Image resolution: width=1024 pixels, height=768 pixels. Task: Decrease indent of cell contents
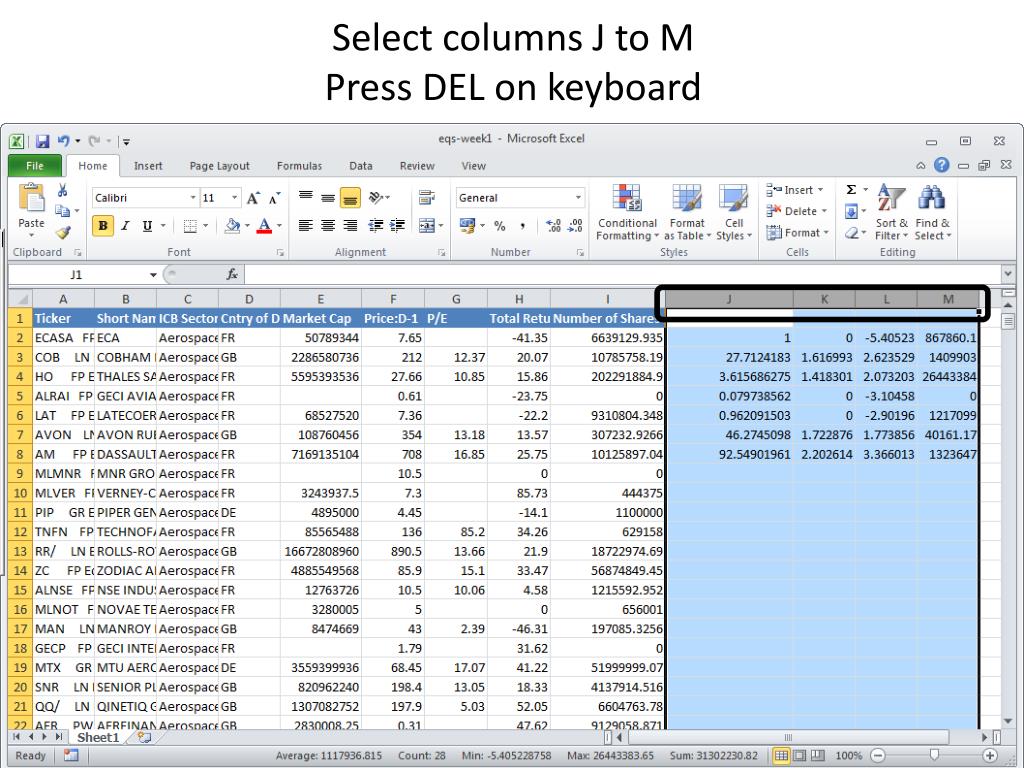376,226
